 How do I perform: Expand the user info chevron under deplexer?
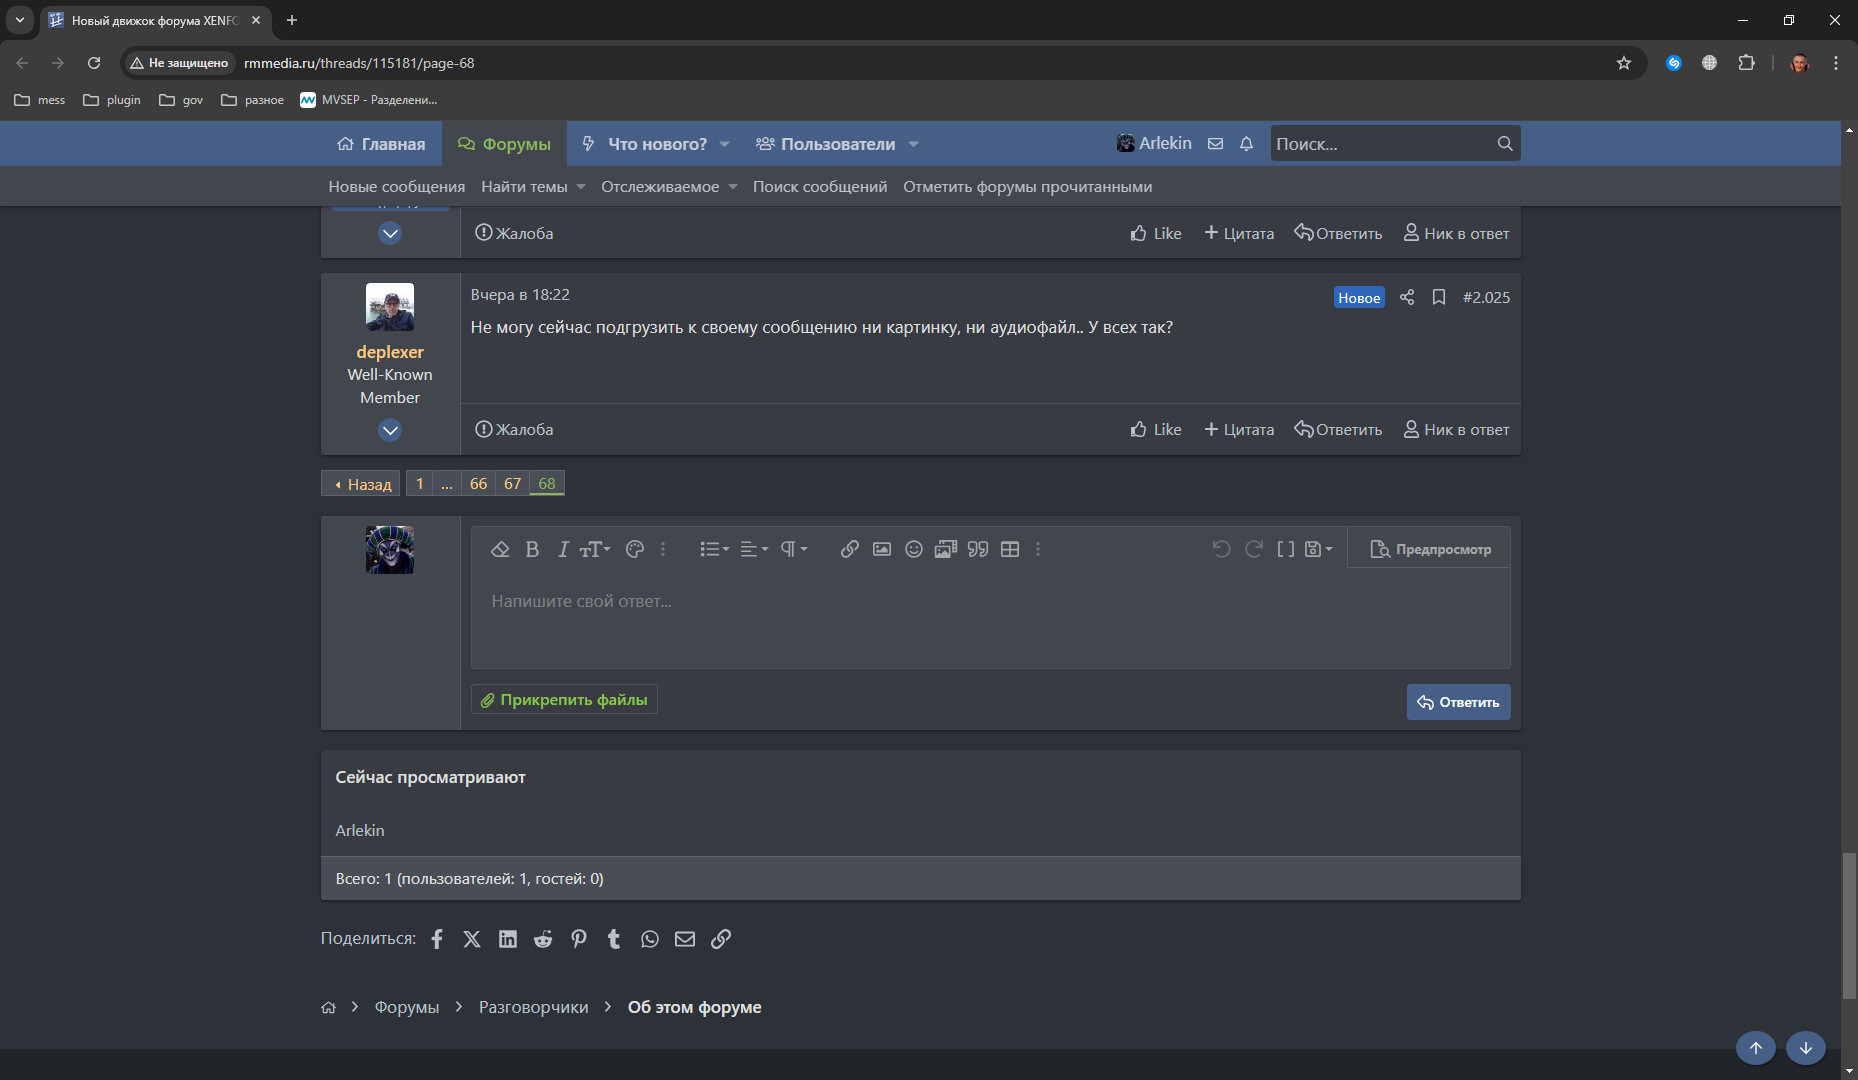click(x=390, y=430)
